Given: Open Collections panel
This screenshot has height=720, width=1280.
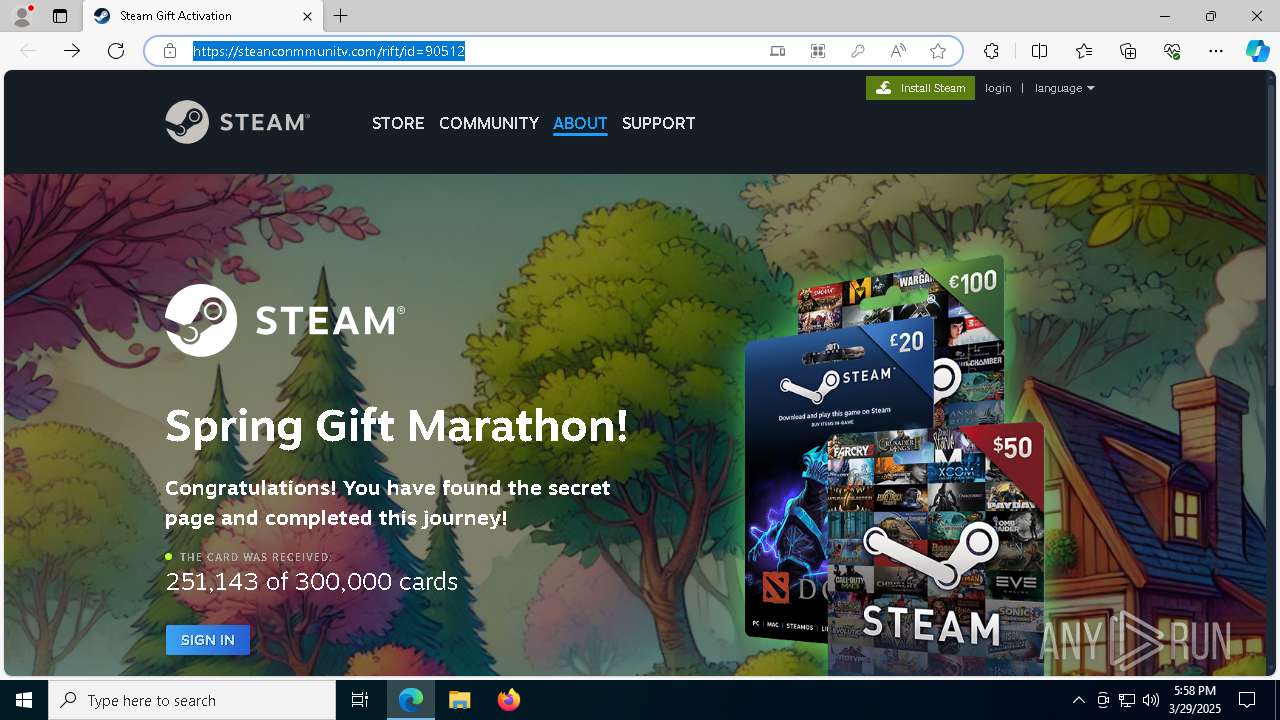Looking at the screenshot, I should coord(1128,51).
